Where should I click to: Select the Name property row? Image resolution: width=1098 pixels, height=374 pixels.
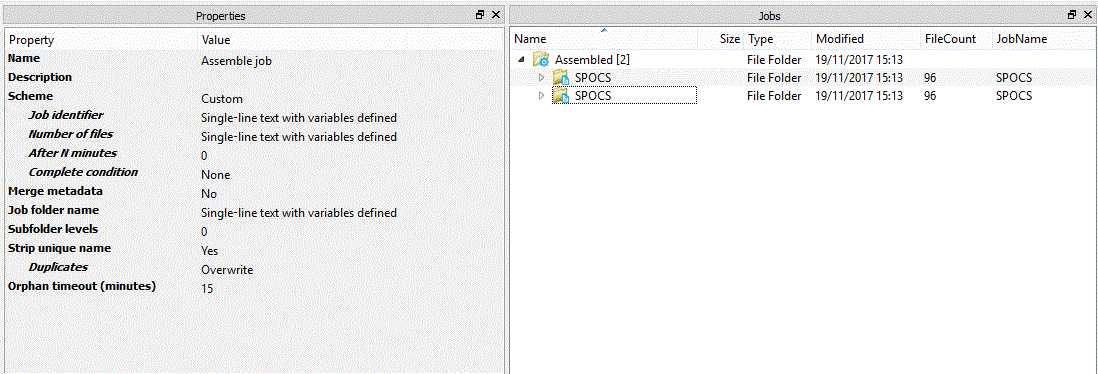(254, 60)
